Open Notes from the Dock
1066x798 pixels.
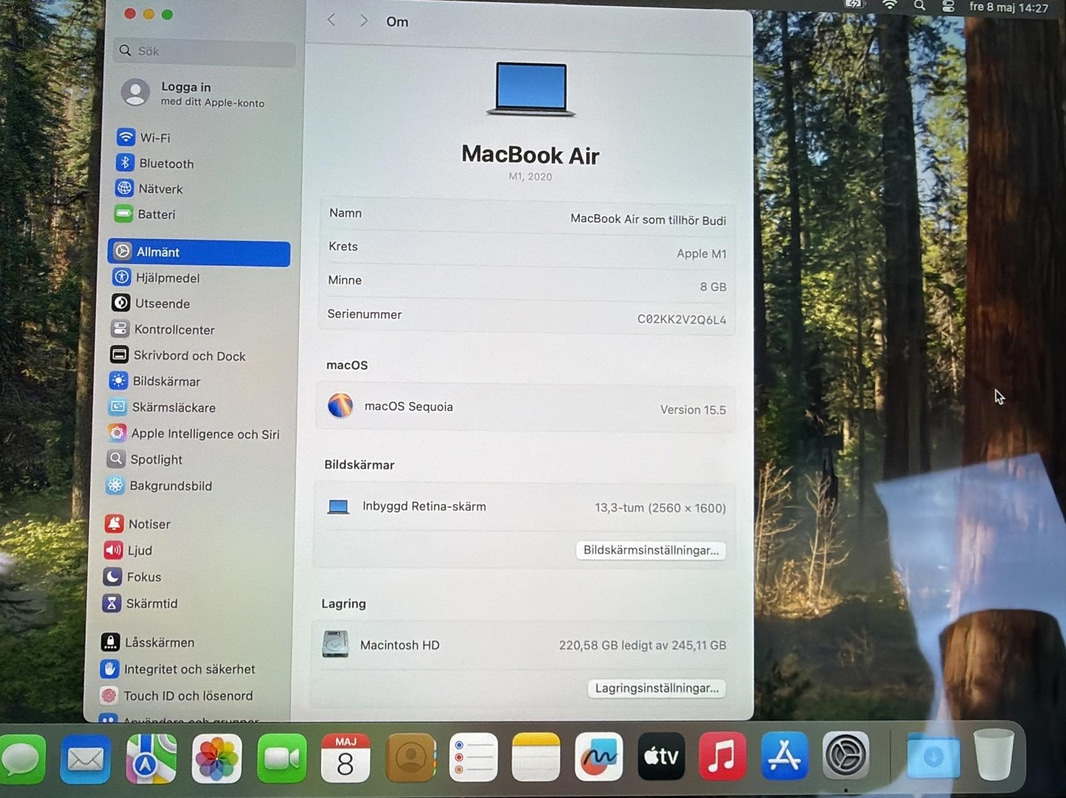point(536,757)
